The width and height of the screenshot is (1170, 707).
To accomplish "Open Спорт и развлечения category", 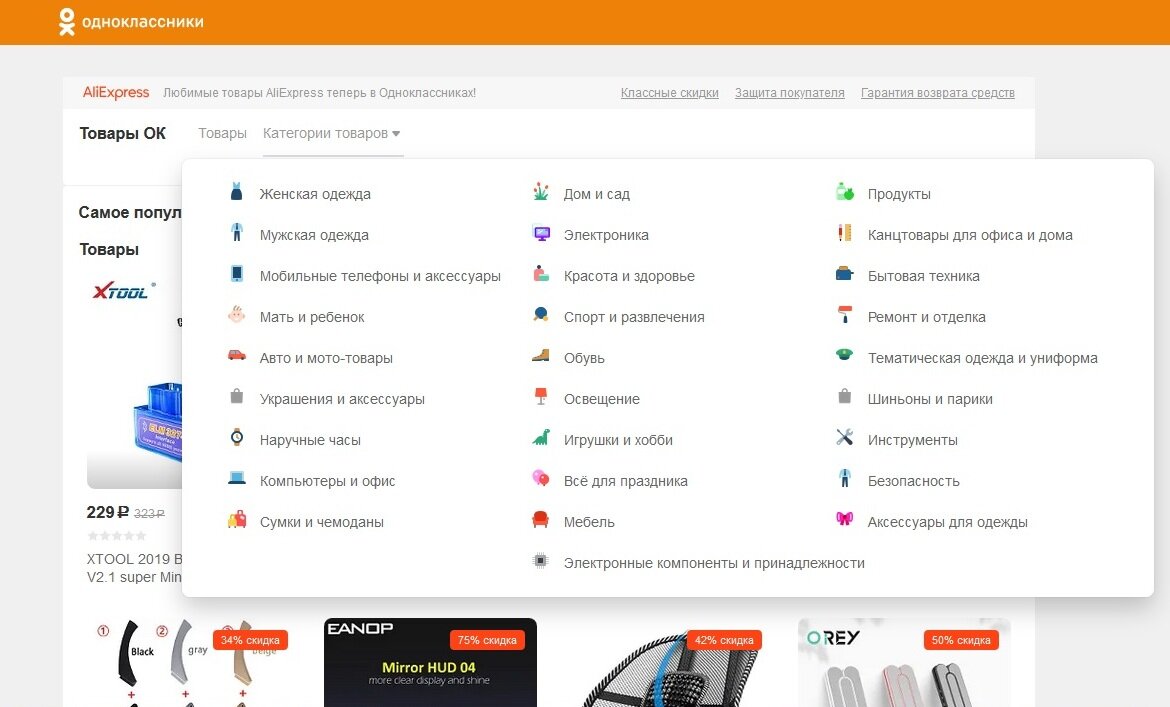I will pos(634,317).
